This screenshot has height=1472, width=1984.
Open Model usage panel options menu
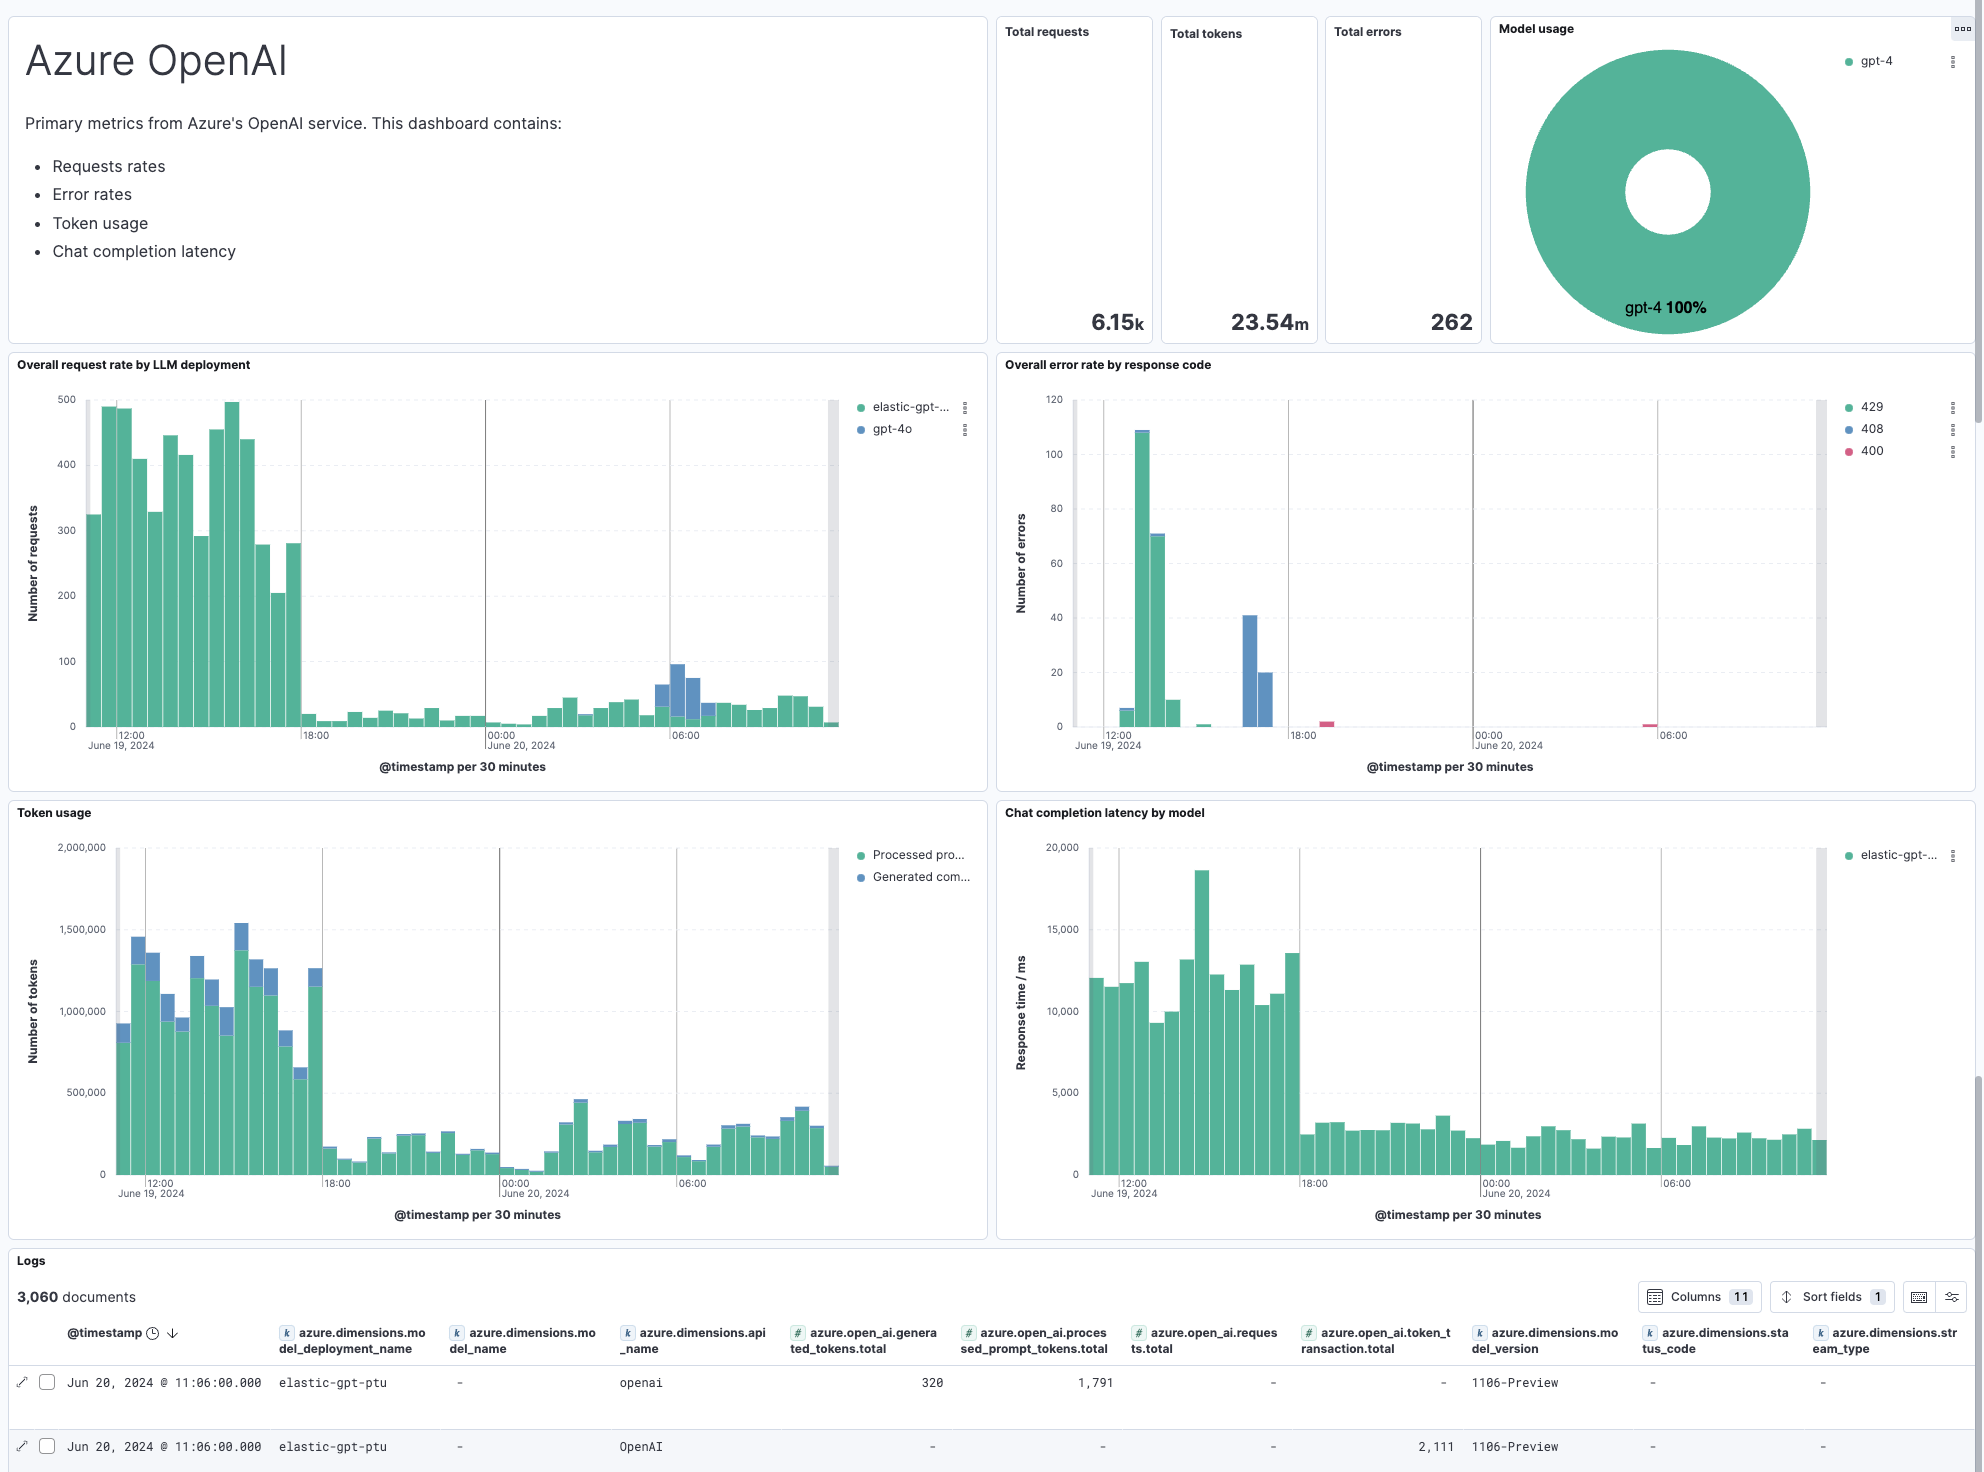pos(1962,29)
